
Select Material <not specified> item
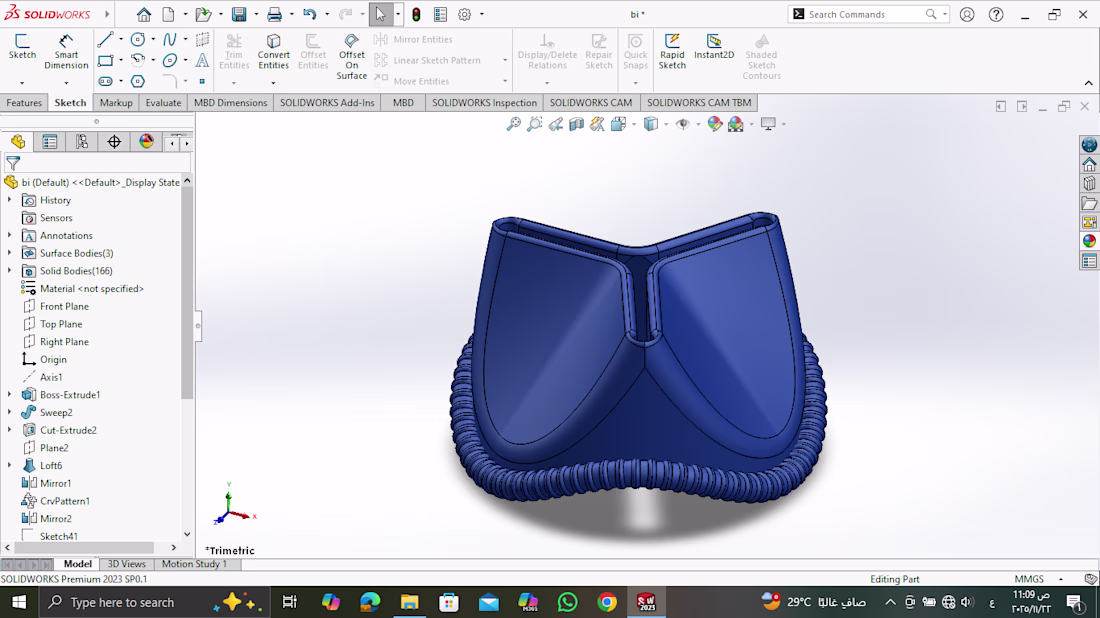point(91,288)
